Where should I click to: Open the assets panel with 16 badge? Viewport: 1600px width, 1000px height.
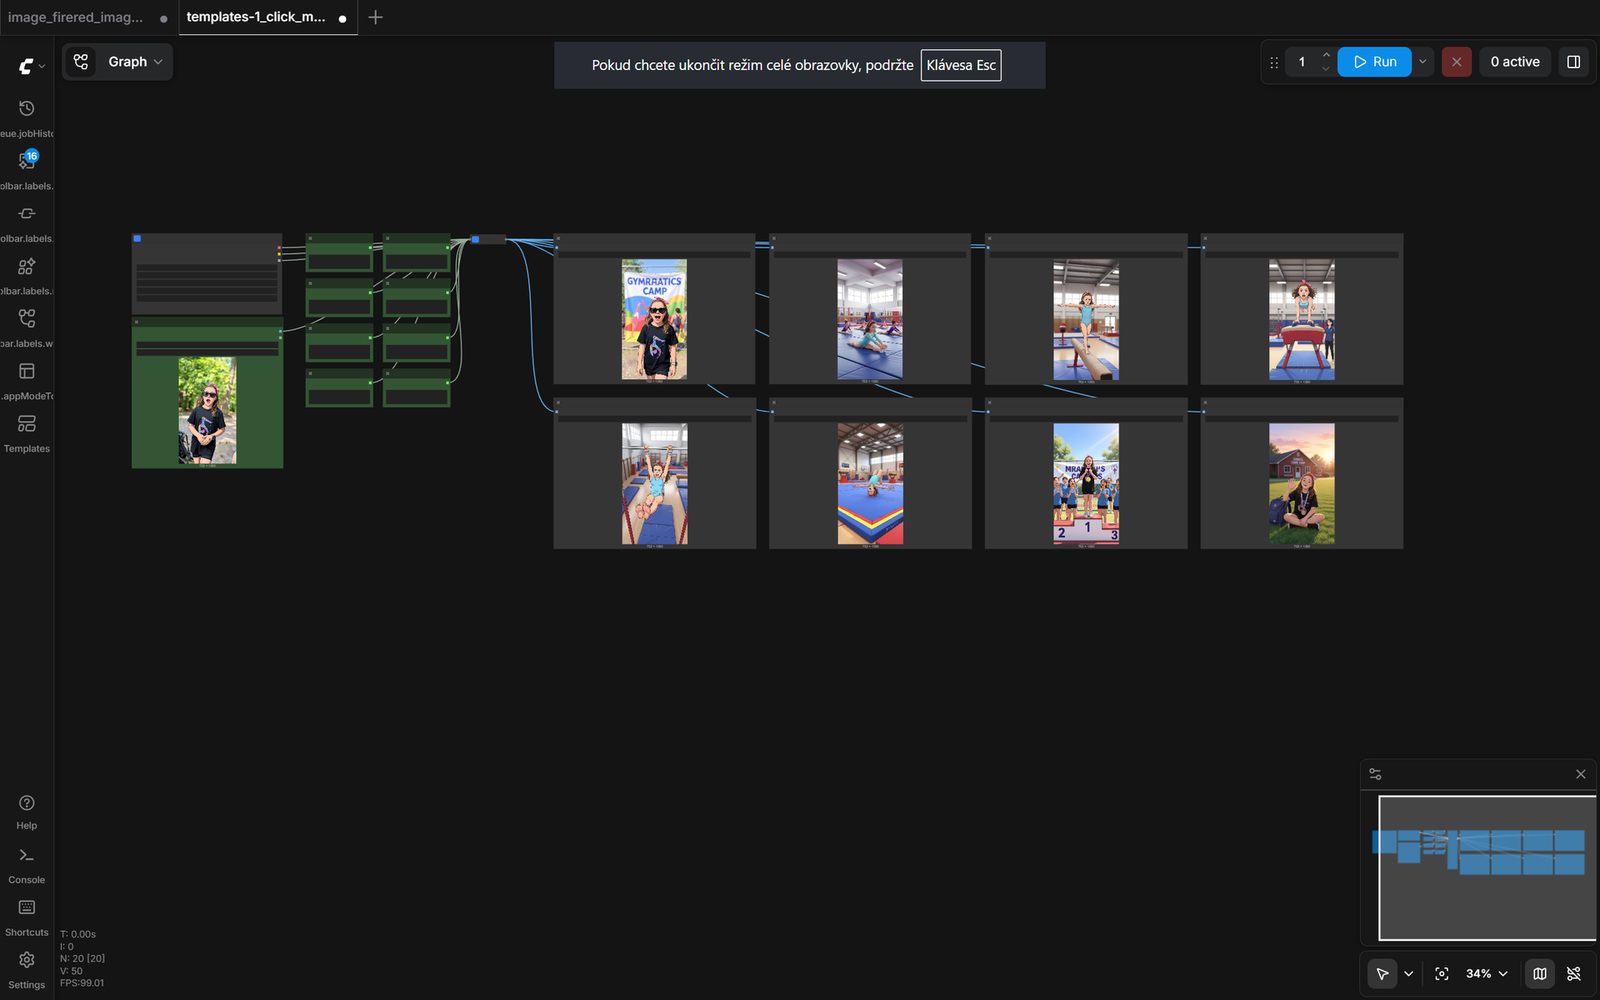click(x=27, y=161)
